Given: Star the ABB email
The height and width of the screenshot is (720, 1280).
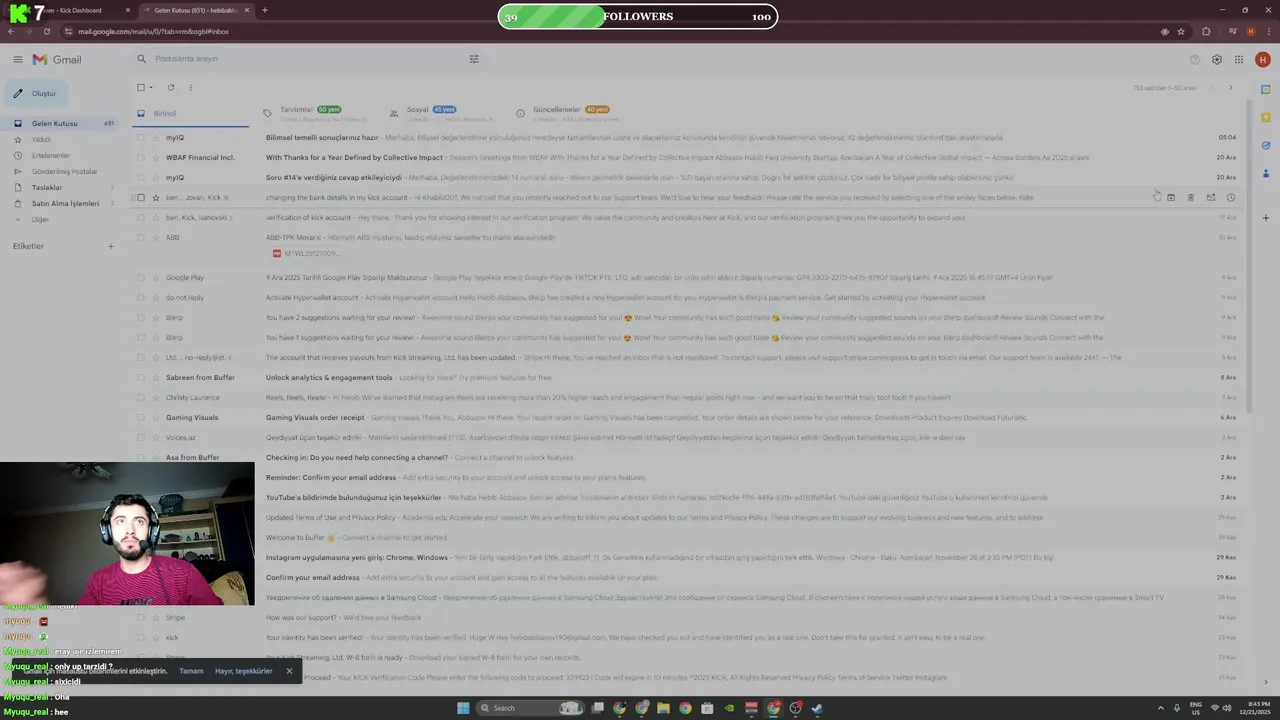Looking at the screenshot, I should [x=156, y=238].
